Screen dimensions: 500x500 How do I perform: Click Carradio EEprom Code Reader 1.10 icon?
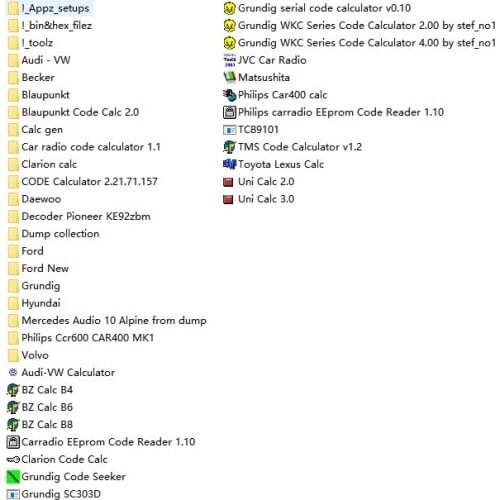13,442
